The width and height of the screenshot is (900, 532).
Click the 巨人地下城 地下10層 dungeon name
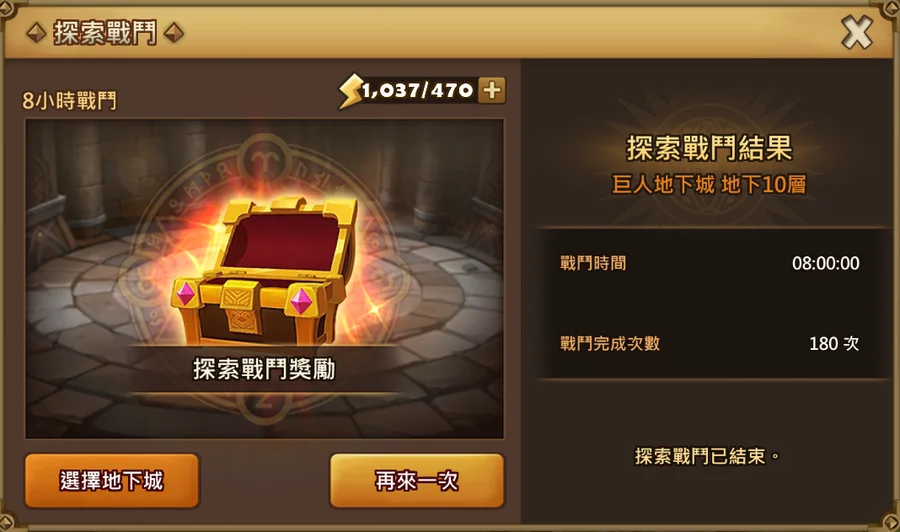709,185
